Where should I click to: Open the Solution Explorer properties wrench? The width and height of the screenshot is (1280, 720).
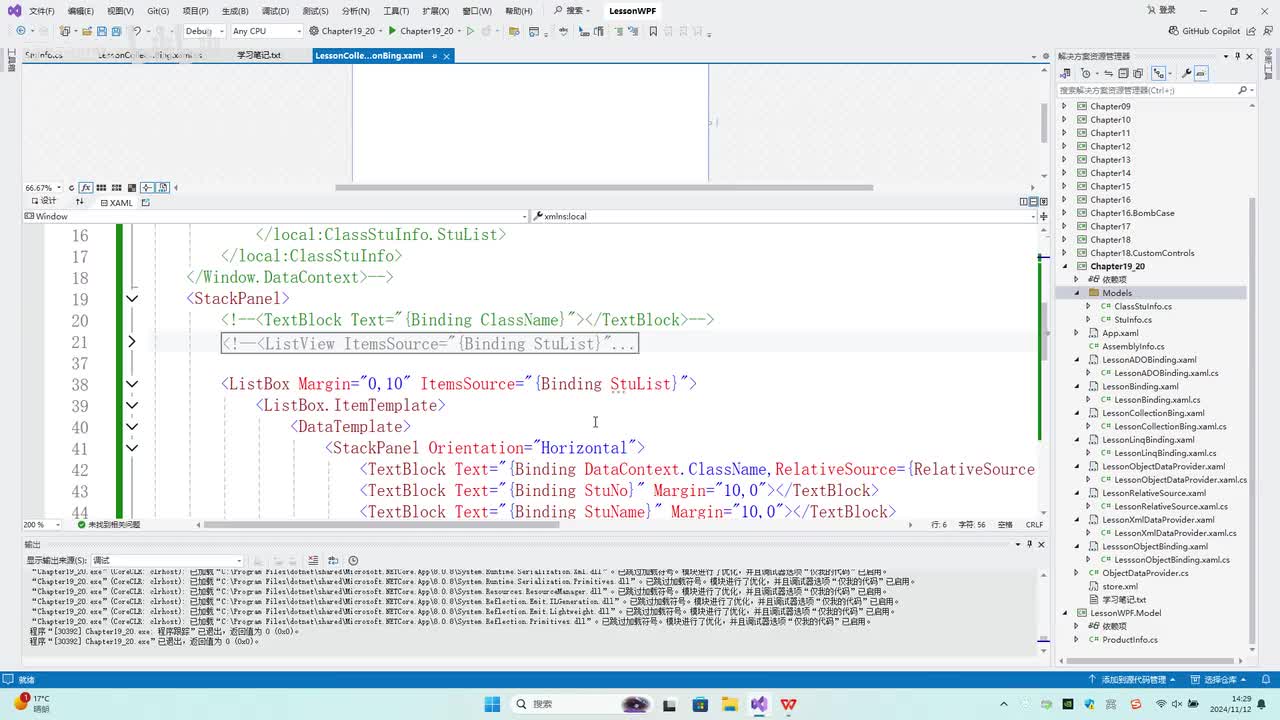click(x=1187, y=73)
